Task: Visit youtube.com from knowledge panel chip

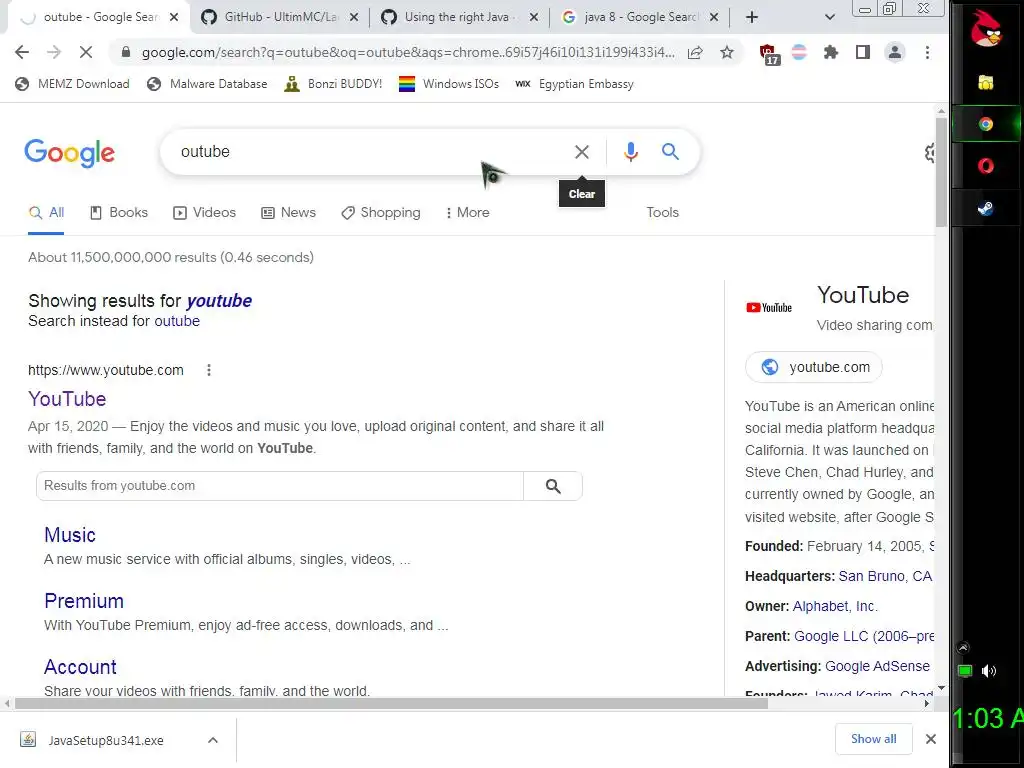Action: tap(814, 367)
